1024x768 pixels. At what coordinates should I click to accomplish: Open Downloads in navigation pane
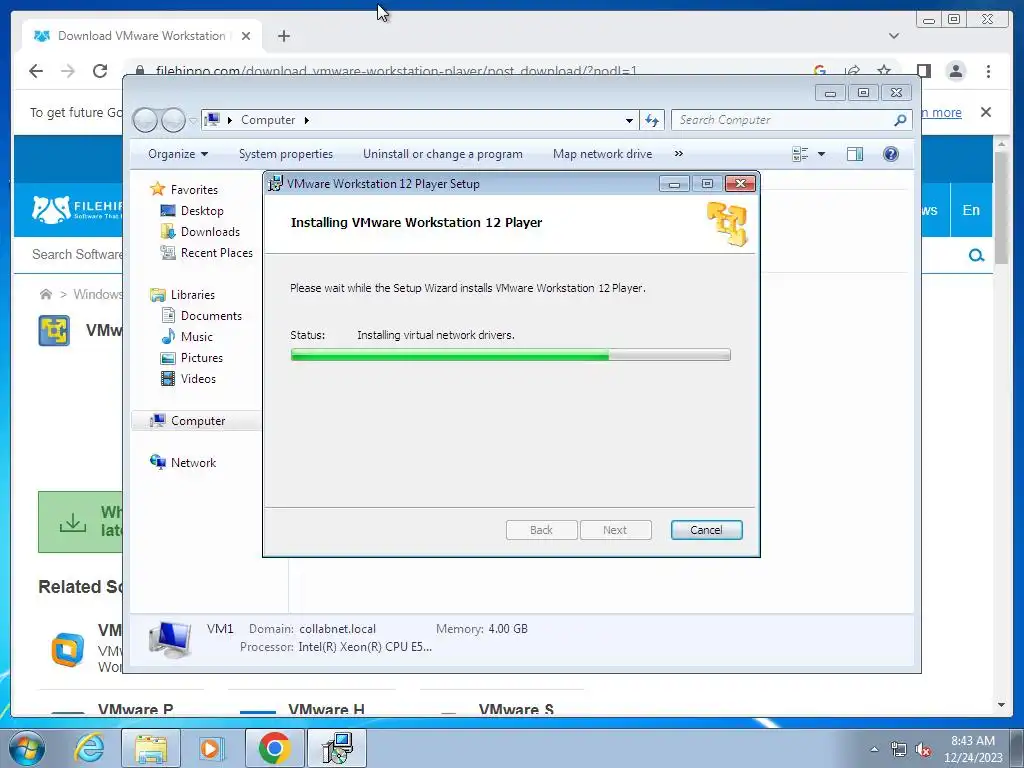[210, 232]
